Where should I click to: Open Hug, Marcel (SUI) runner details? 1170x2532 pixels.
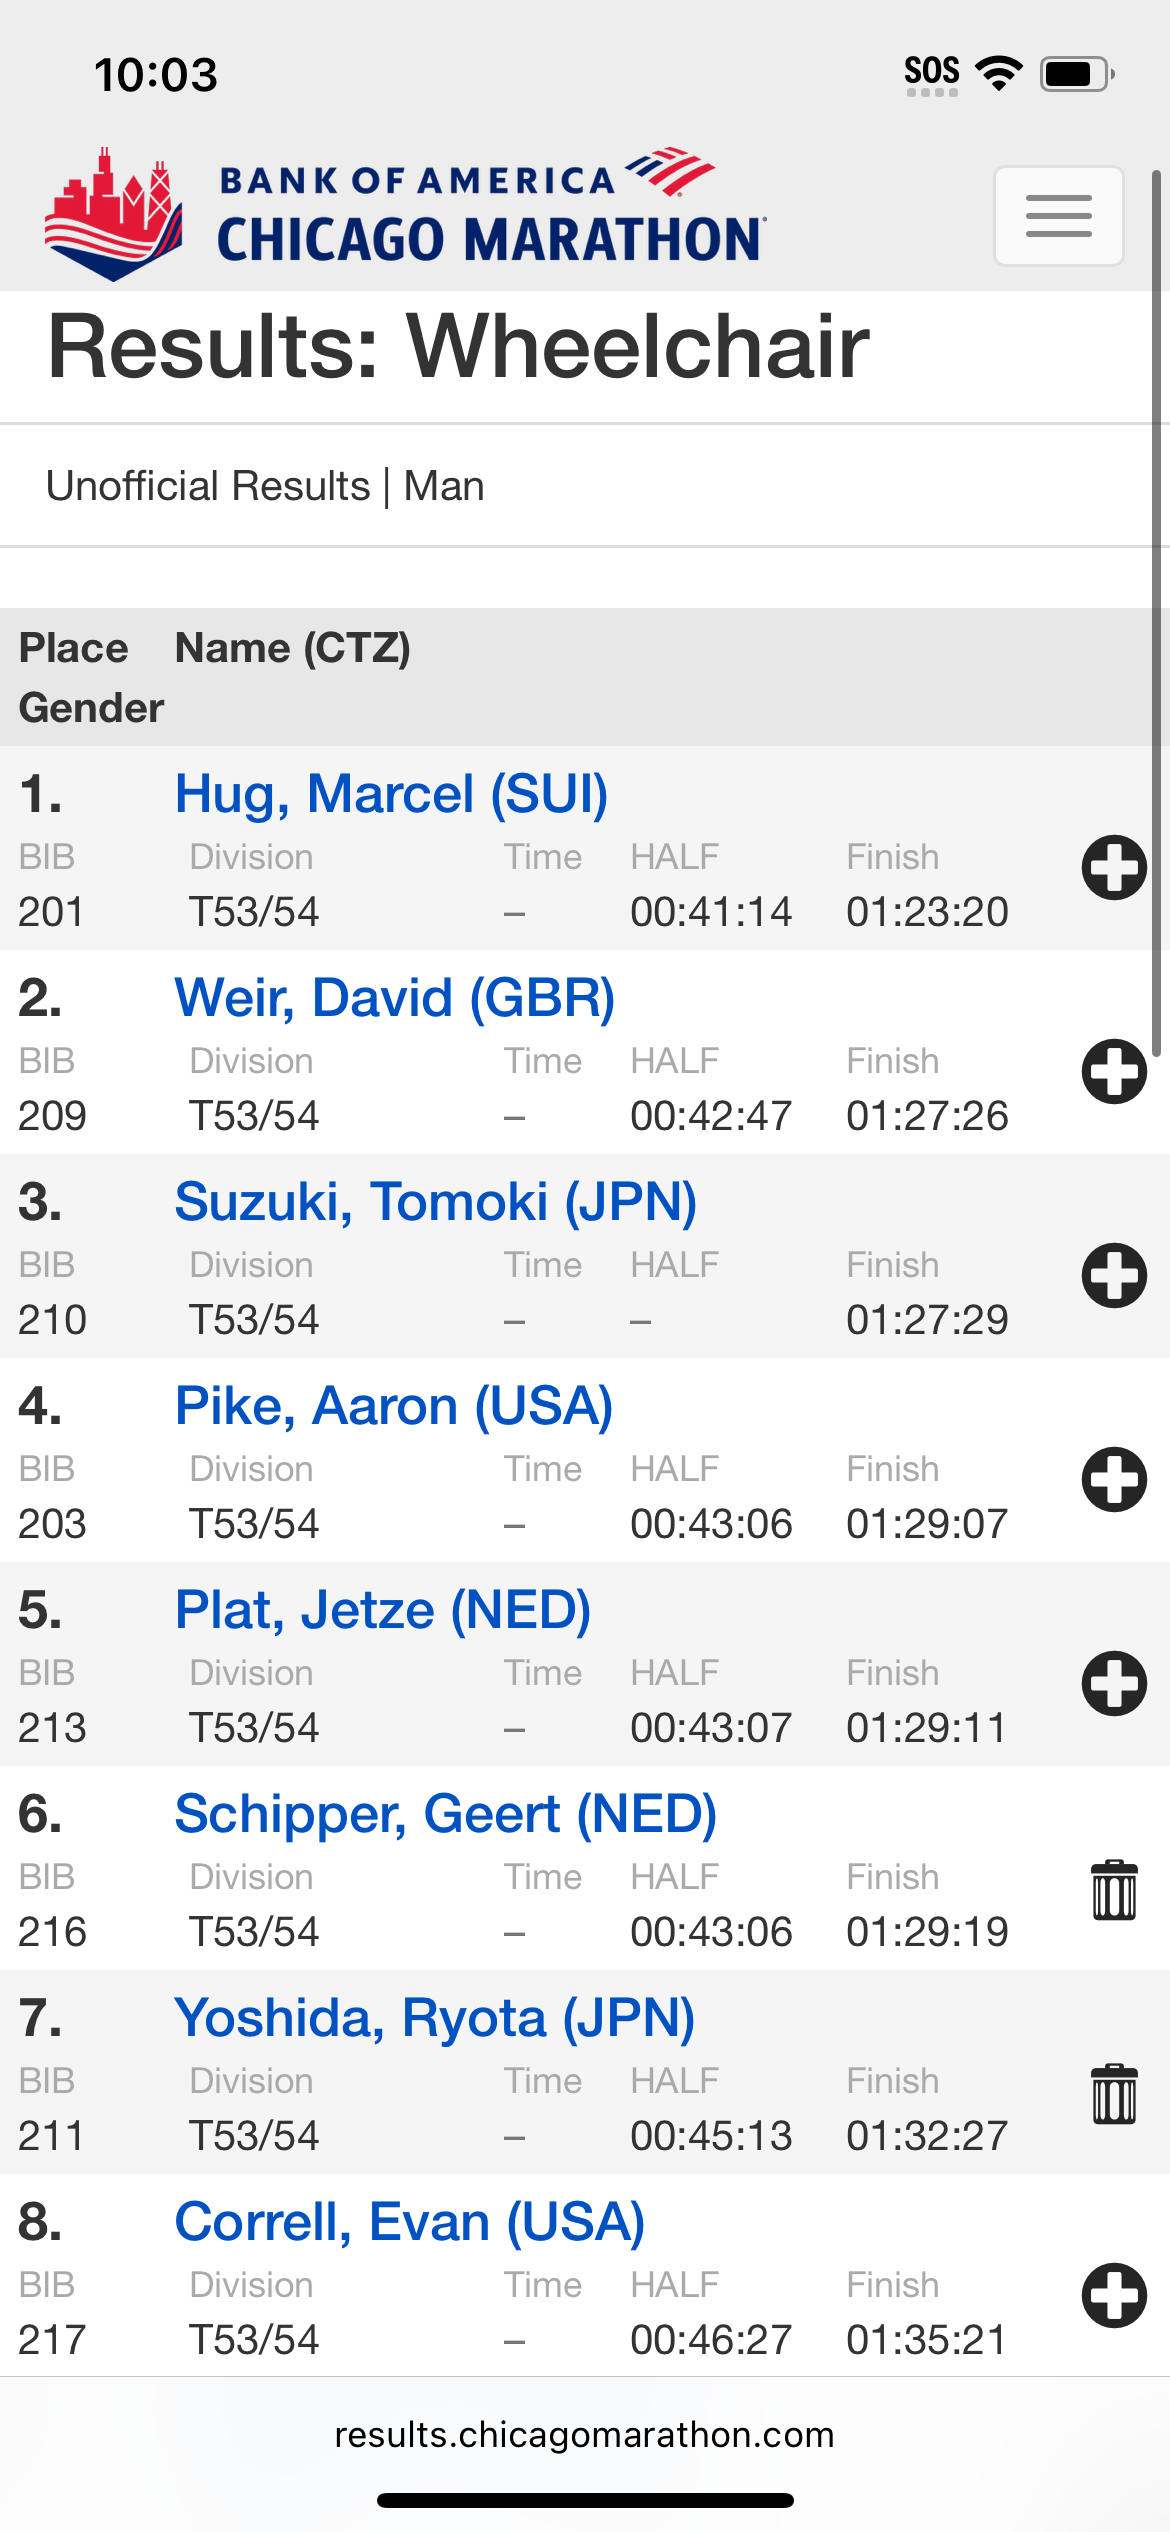coord(391,794)
